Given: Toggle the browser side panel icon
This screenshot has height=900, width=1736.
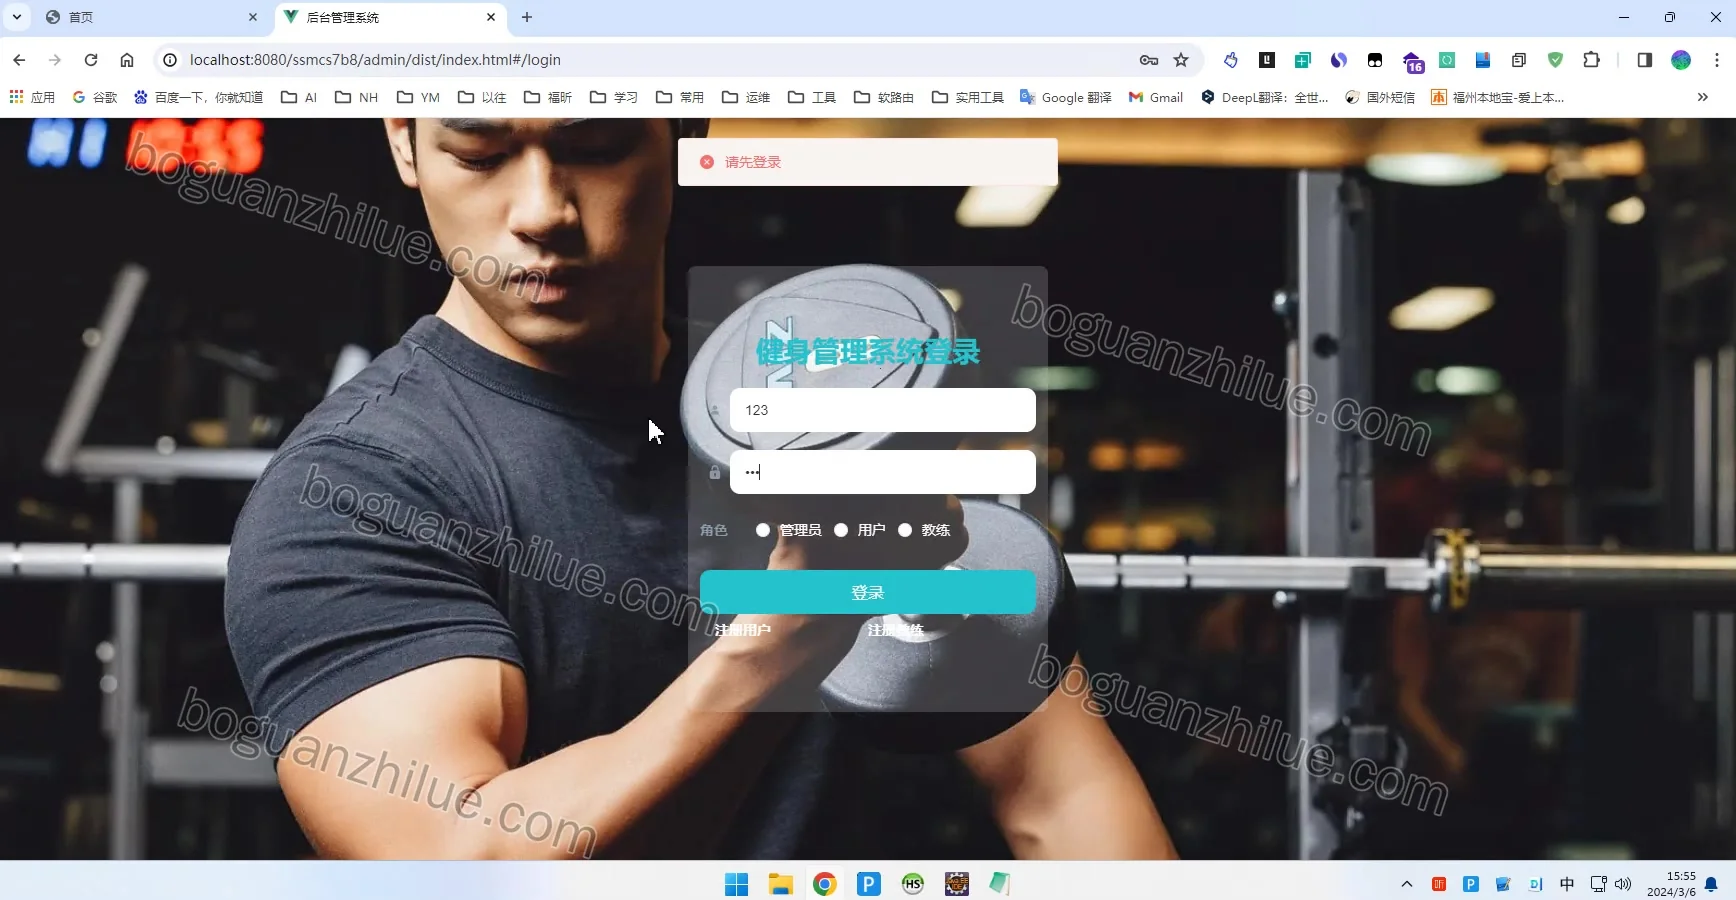Looking at the screenshot, I should 1645,60.
